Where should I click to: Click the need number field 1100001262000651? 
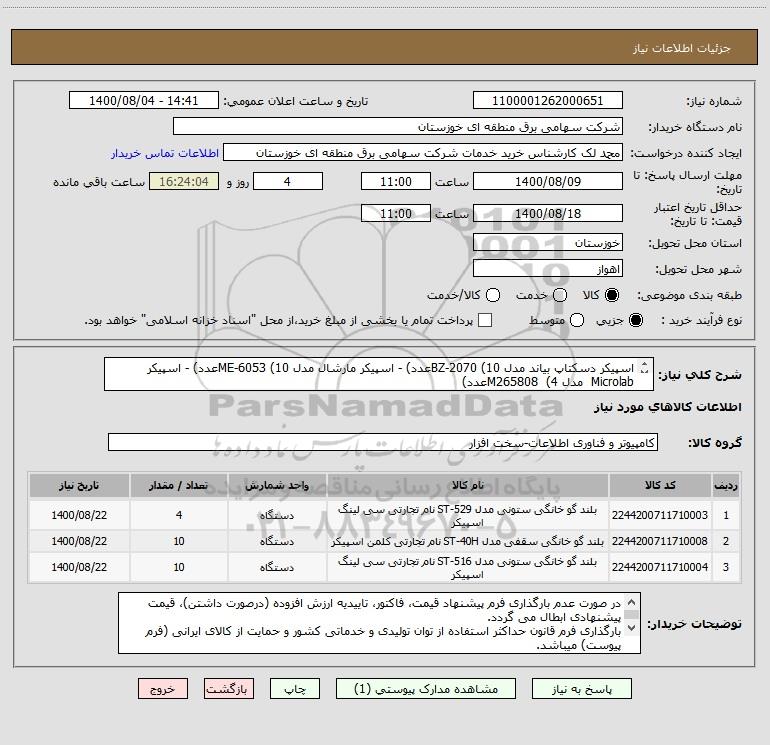[545, 101]
